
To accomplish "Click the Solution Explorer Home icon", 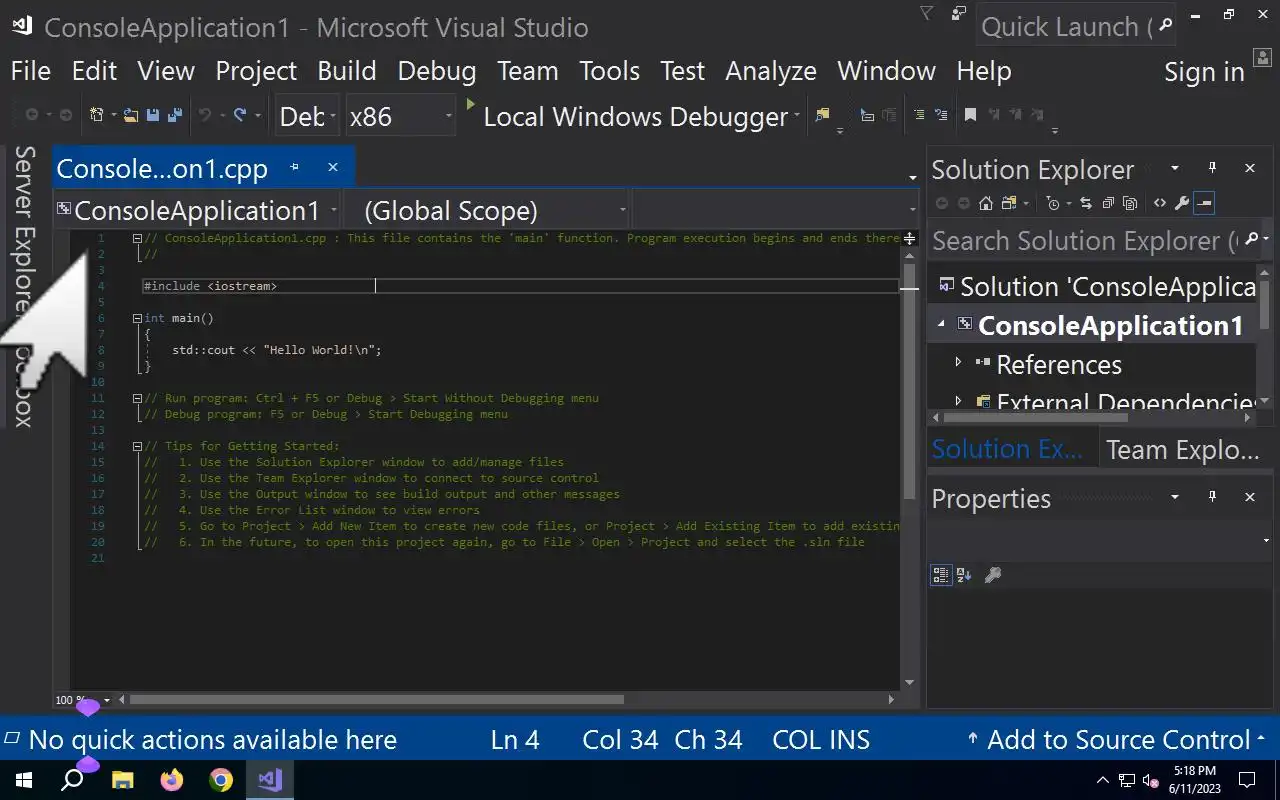I will pyautogui.click(x=986, y=203).
